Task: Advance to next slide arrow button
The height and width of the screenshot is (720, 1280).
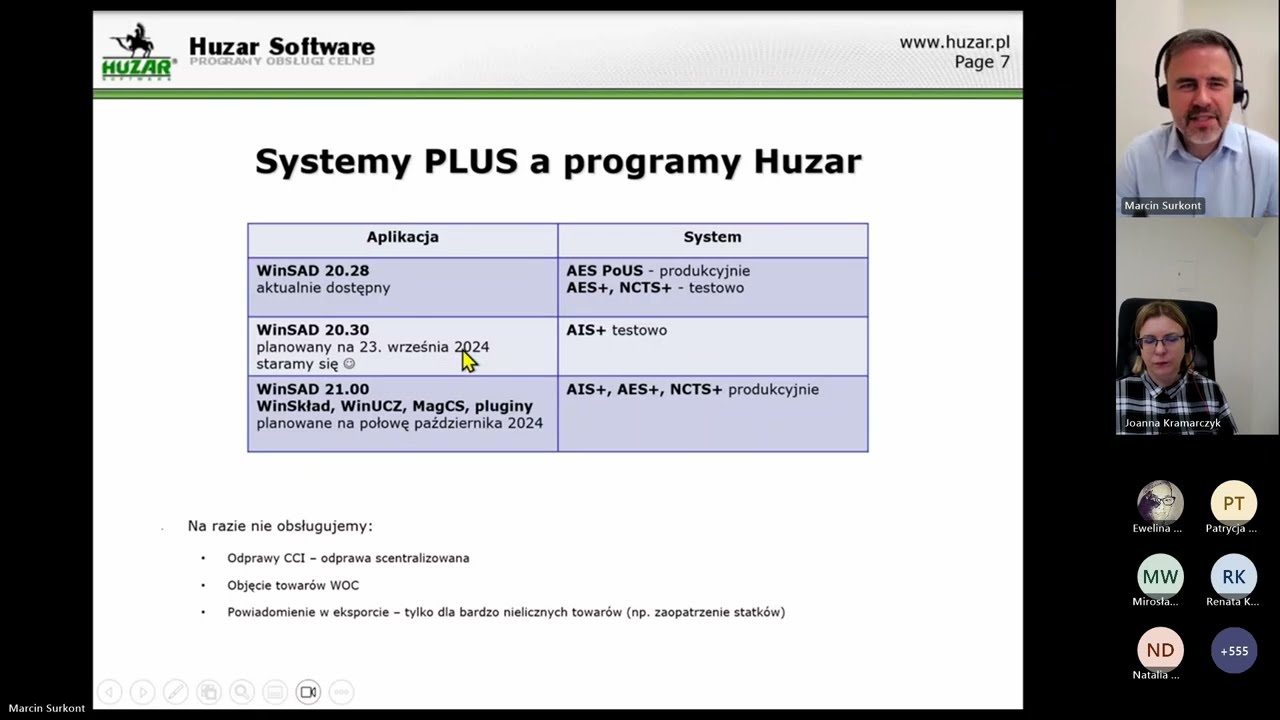Action: tap(143, 691)
